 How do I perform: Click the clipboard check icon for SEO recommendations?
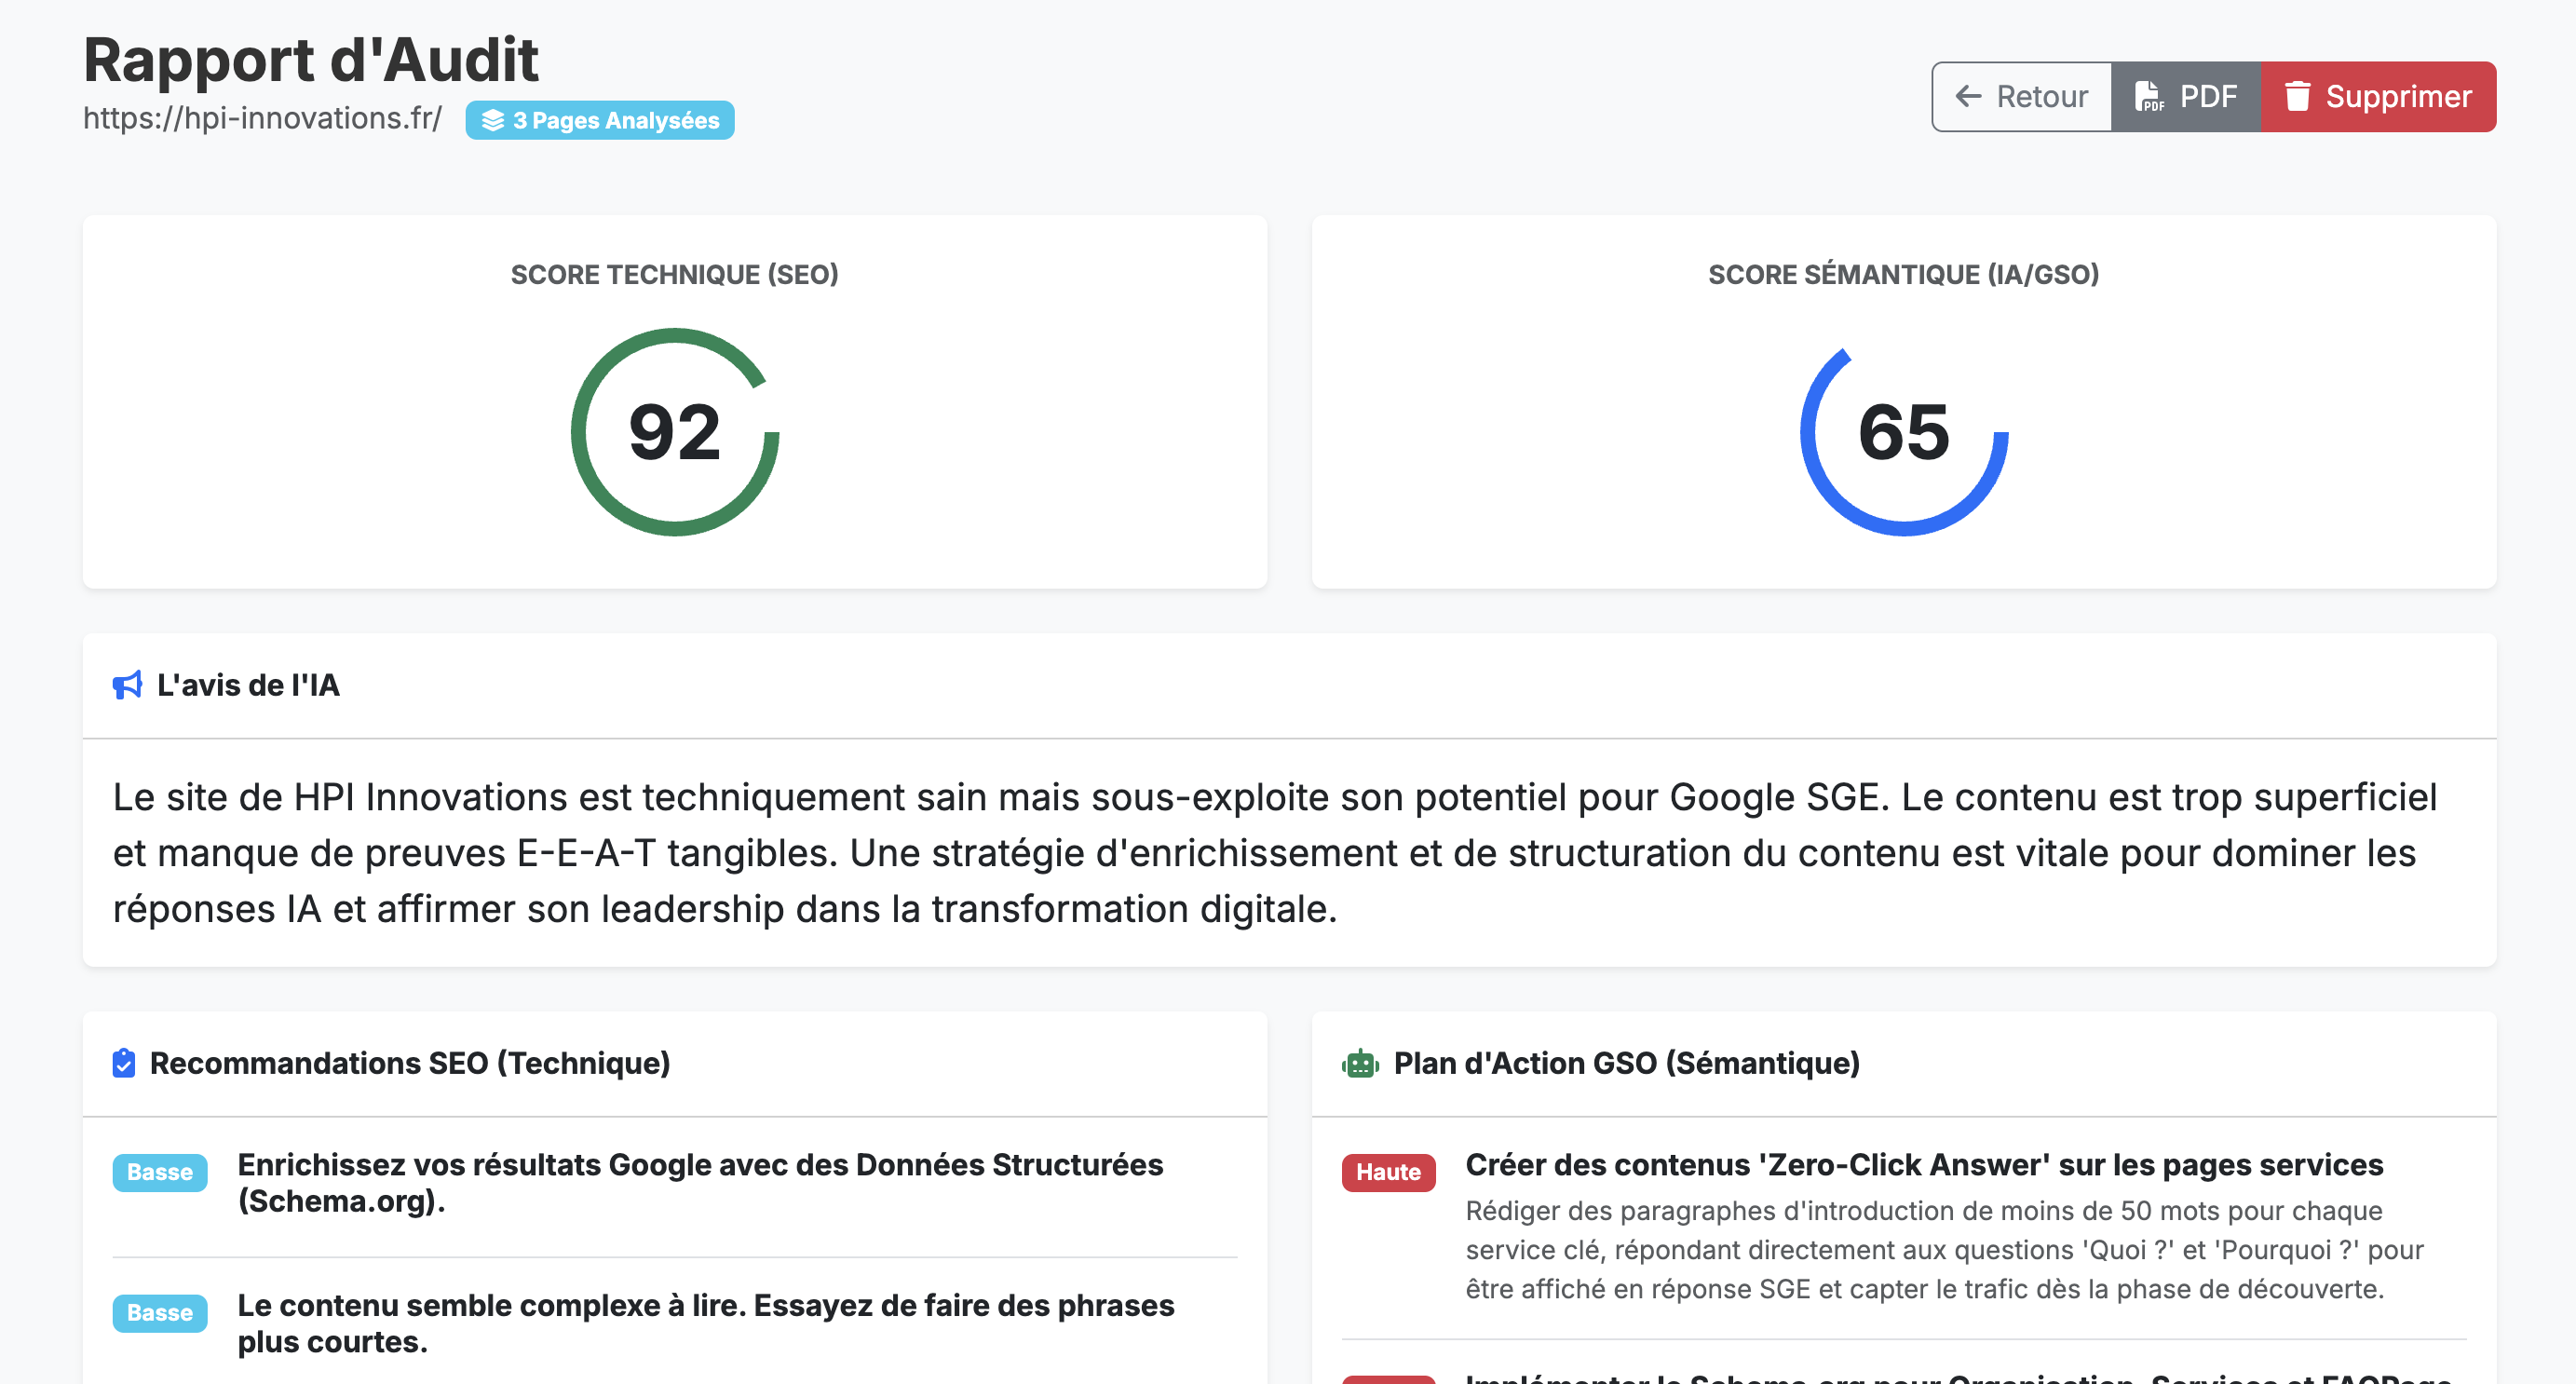click(124, 1063)
